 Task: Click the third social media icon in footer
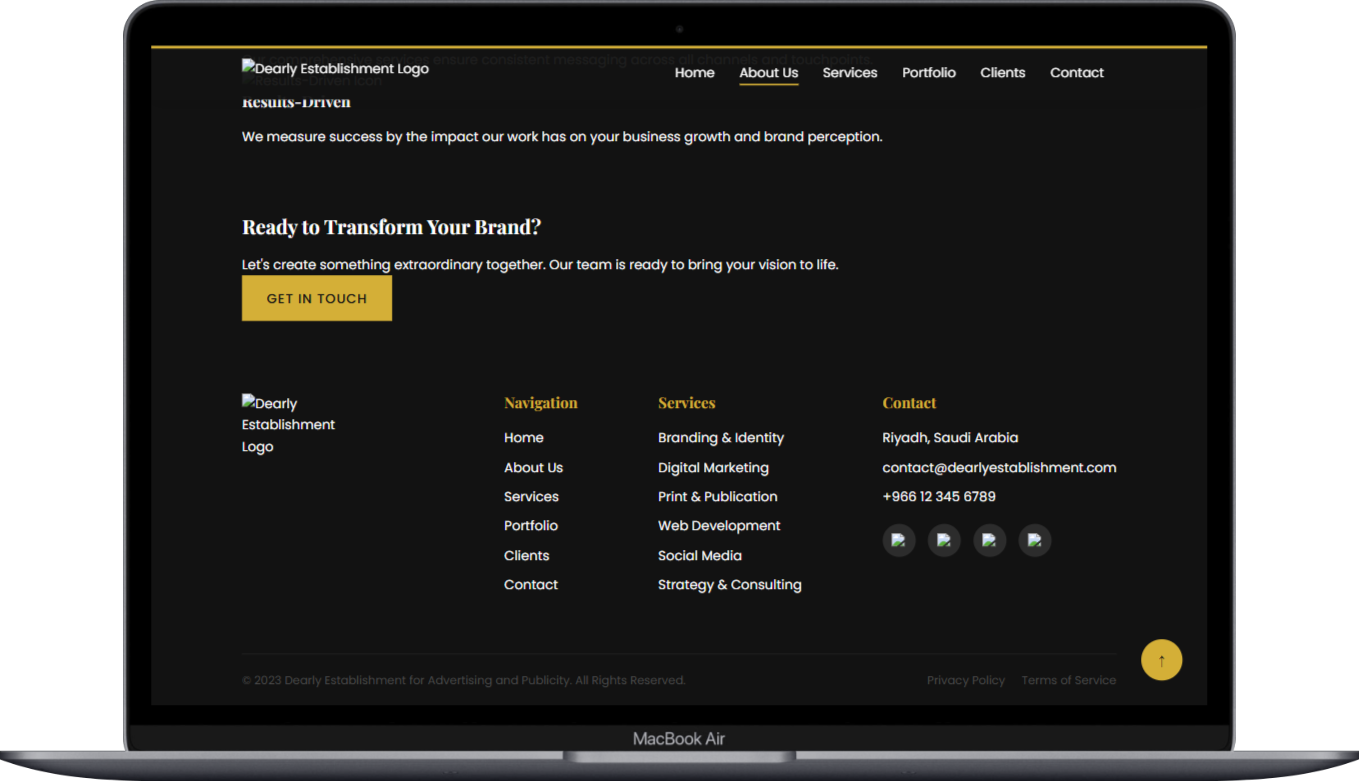click(989, 541)
